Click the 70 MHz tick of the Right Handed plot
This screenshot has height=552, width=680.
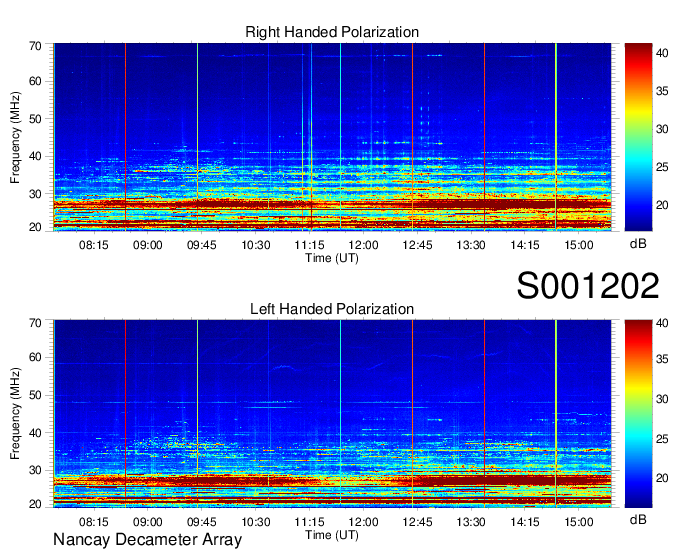(x=35, y=46)
